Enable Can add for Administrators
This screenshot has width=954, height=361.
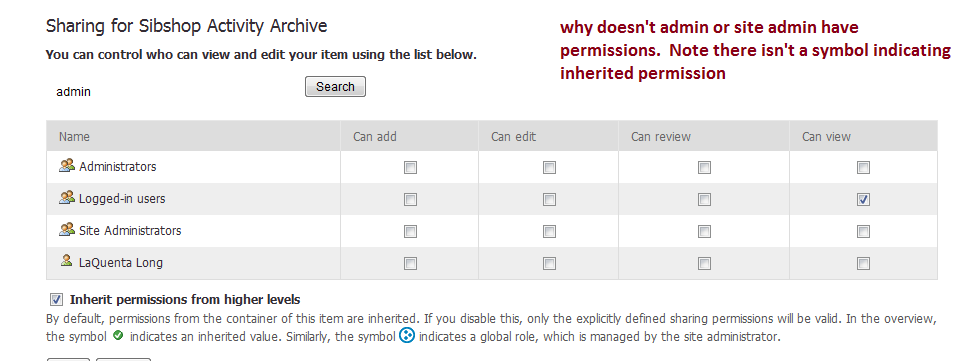coord(411,167)
